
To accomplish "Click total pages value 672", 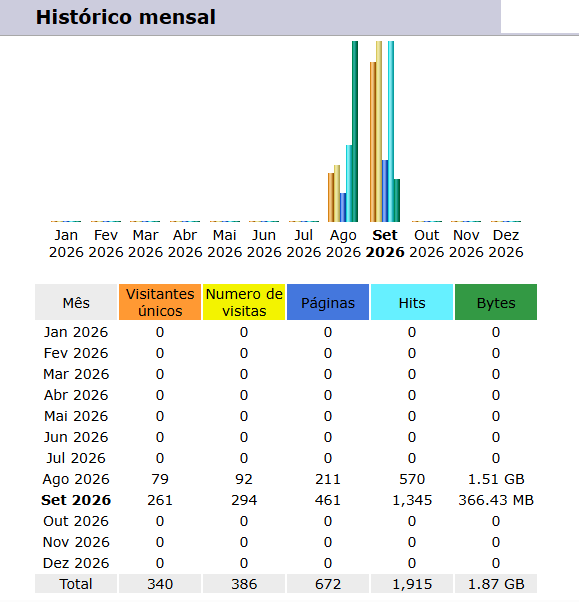I will click(x=328, y=584).
